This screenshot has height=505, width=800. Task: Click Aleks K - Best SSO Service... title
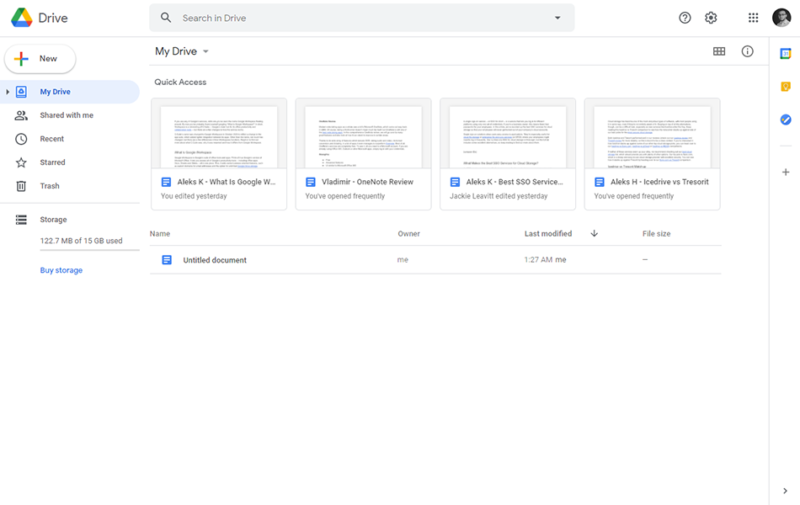coord(514,182)
